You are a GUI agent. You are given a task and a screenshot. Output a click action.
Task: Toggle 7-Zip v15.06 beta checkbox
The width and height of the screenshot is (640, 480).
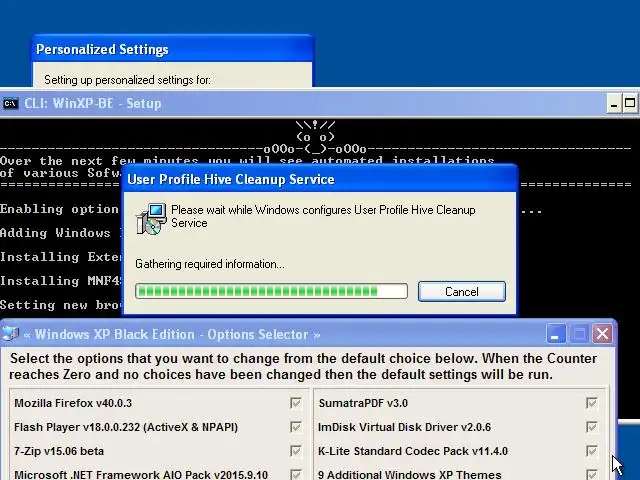[296, 451]
